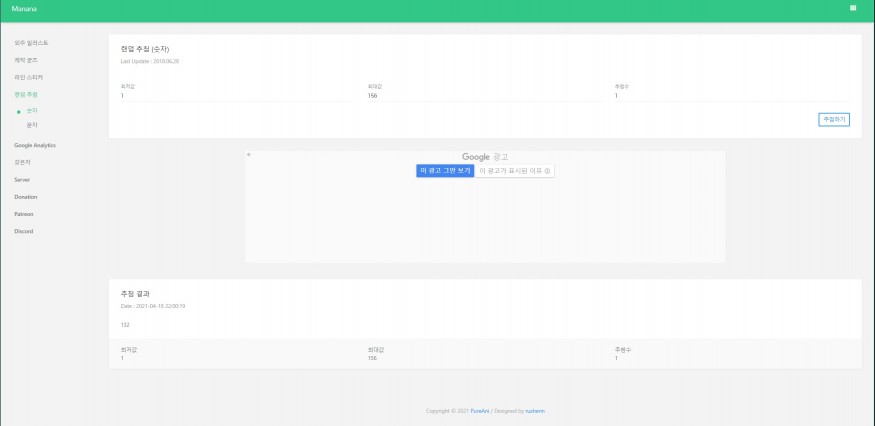Go to 라인 스티커 in sidebar
The width and height of the screenshot is (875, 426).
29,77
